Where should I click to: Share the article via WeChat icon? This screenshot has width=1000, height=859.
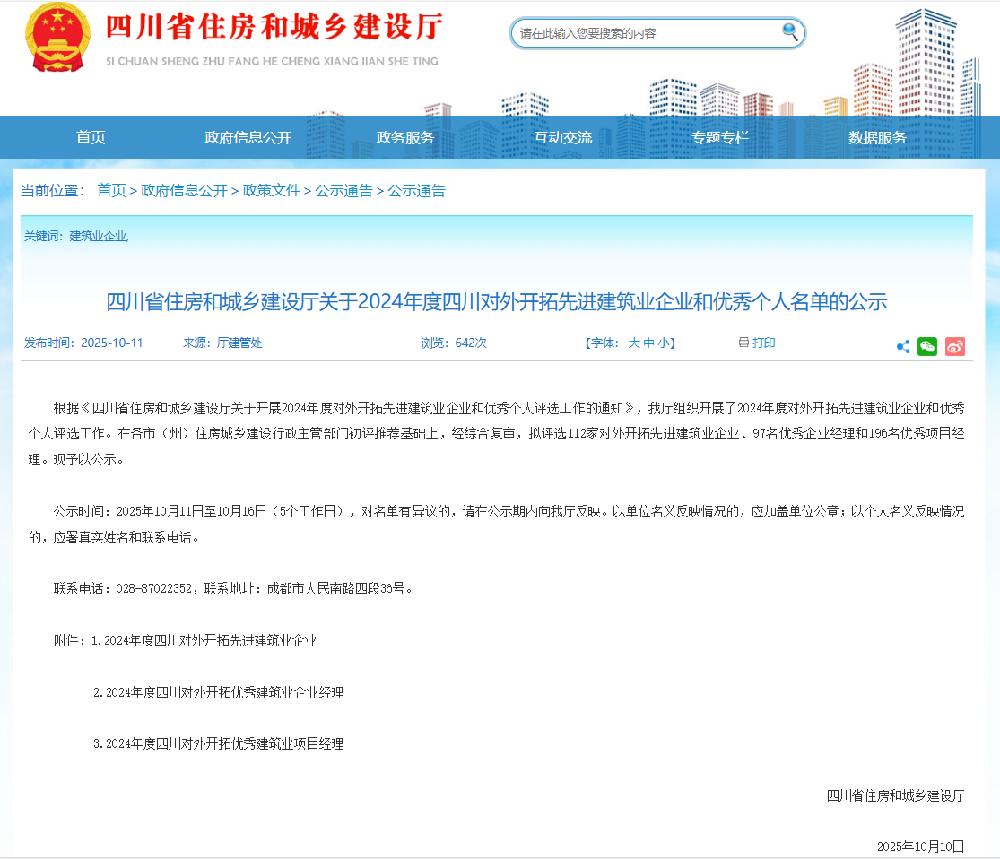click(x=927, y=344)
